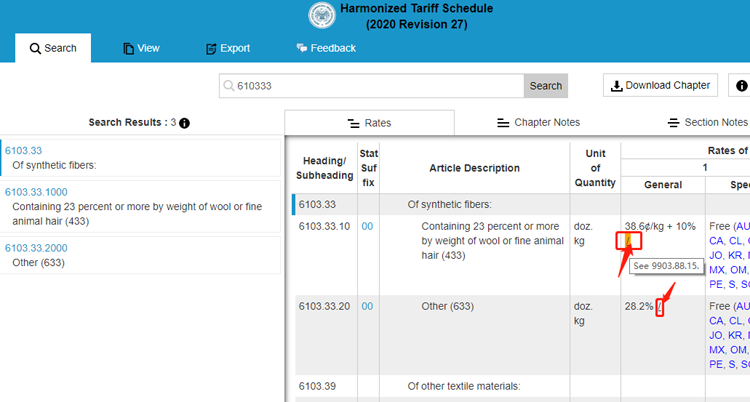Viewport: 750px width, 402px height.
Task: Select the 6103.33 search result
Action: point(22,150)
